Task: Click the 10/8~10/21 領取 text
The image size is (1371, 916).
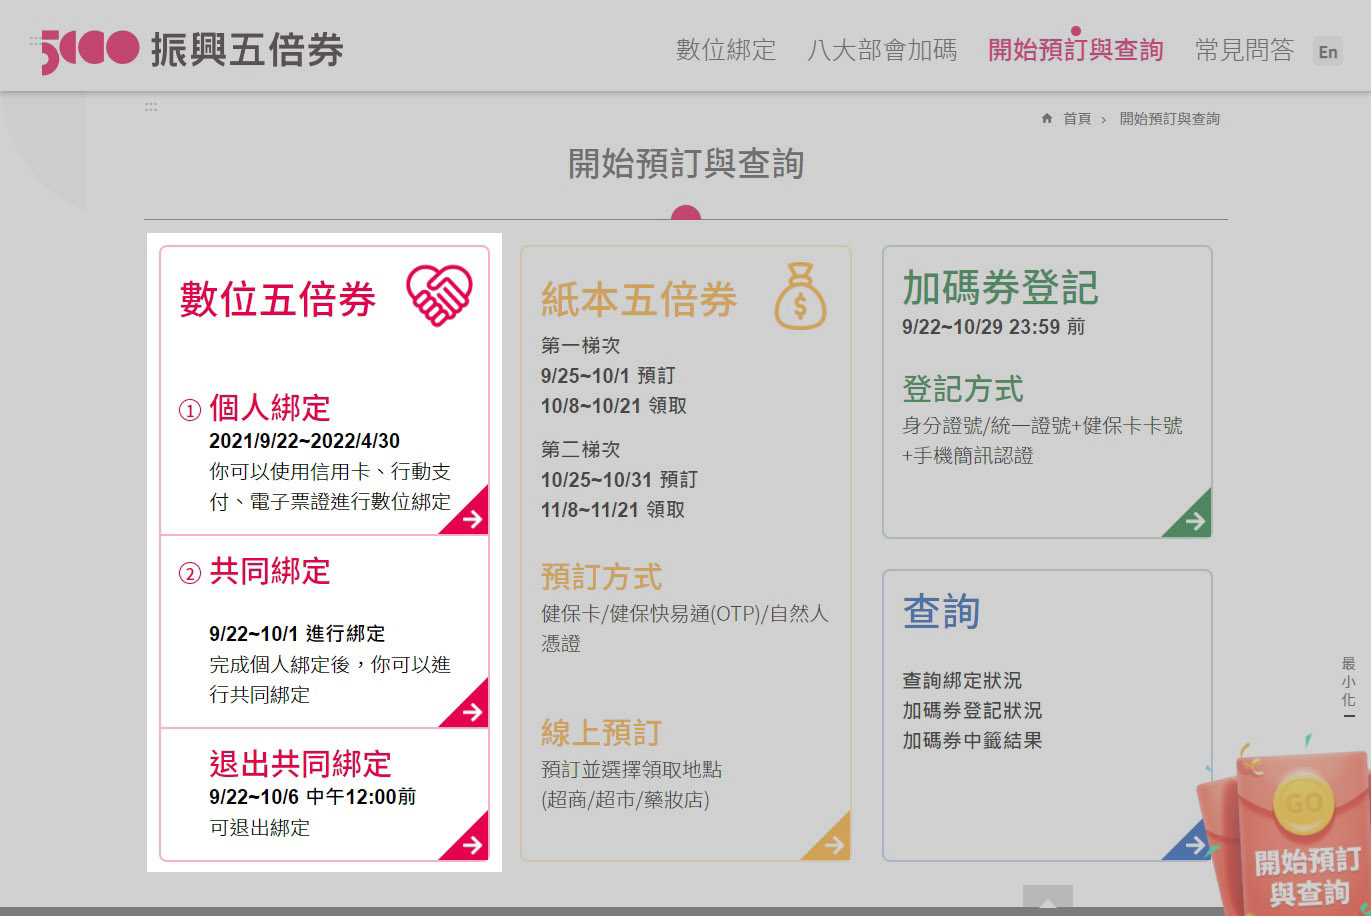Action: click(614, 406)
